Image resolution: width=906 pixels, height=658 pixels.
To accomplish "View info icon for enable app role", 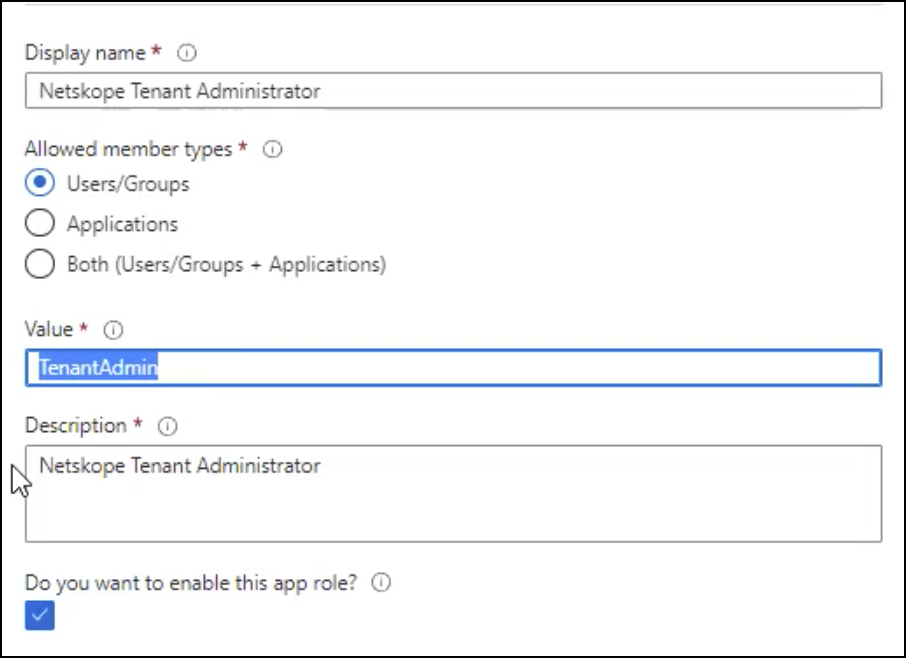I will click(x=381, y=582).
